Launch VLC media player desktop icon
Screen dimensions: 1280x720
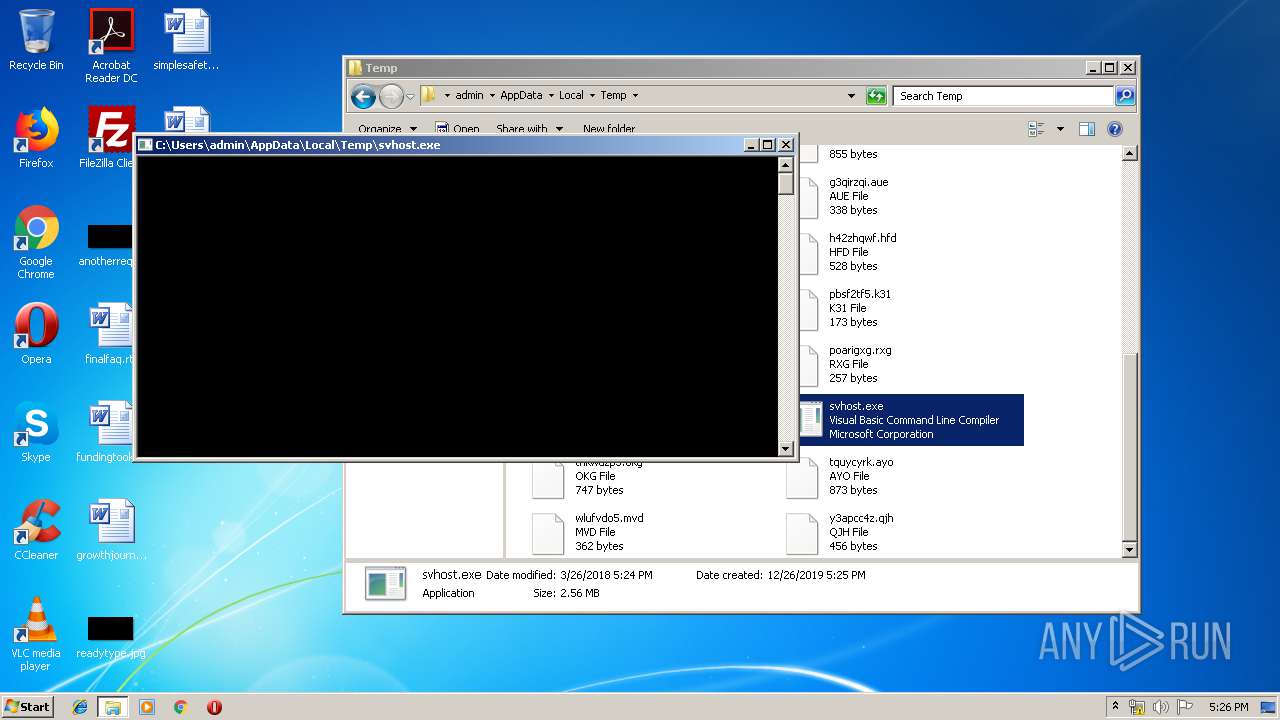pos(36,635)
